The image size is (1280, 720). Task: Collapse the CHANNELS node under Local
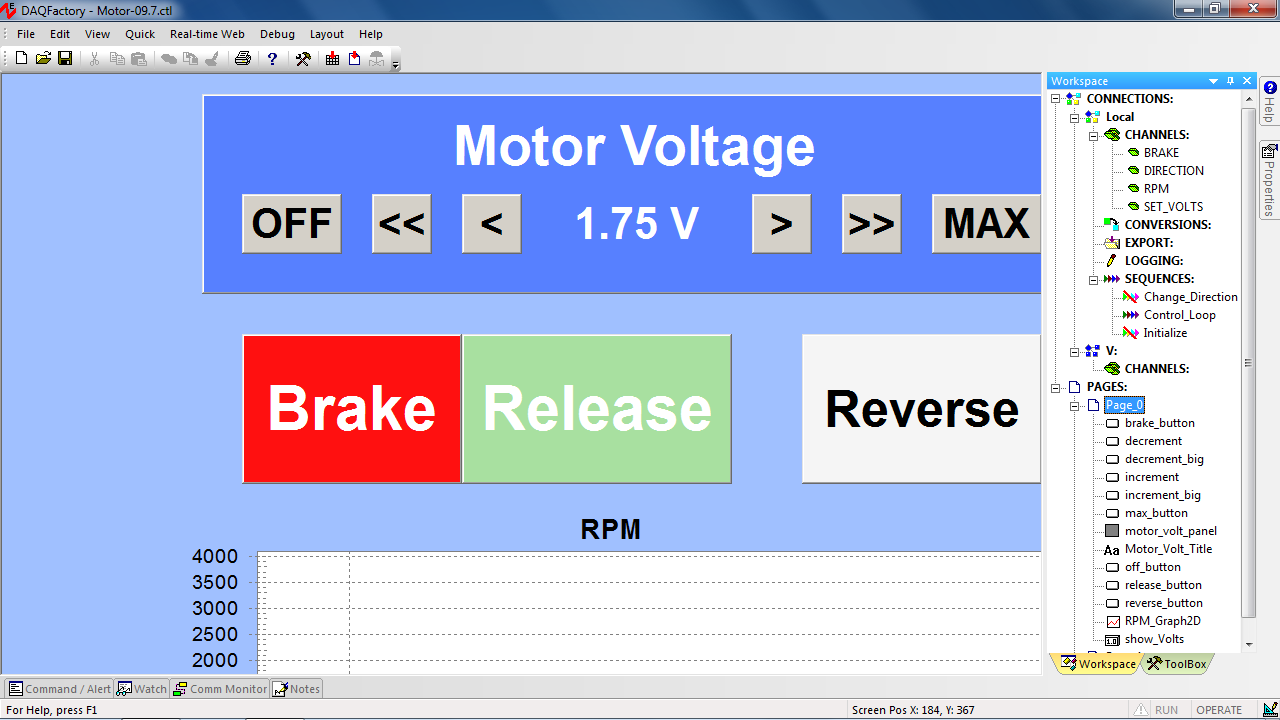click(1093, 135)
